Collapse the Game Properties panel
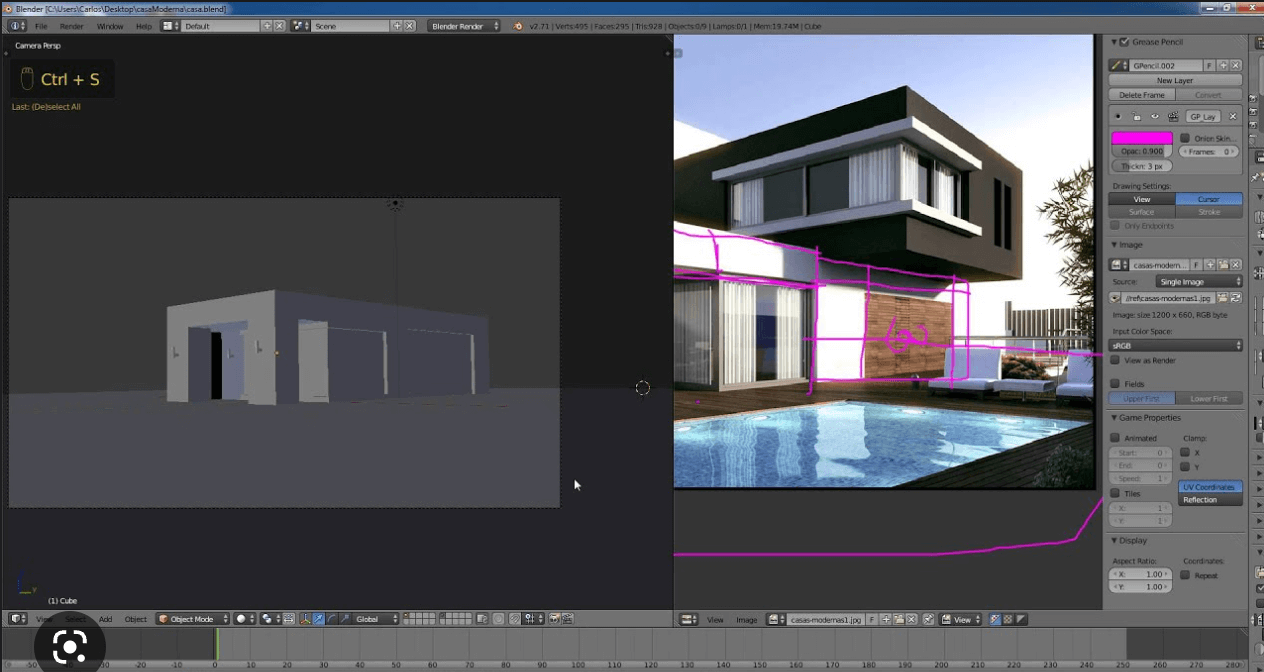Viewport: 1264px width, 672px height. (x=1114, y=418)
